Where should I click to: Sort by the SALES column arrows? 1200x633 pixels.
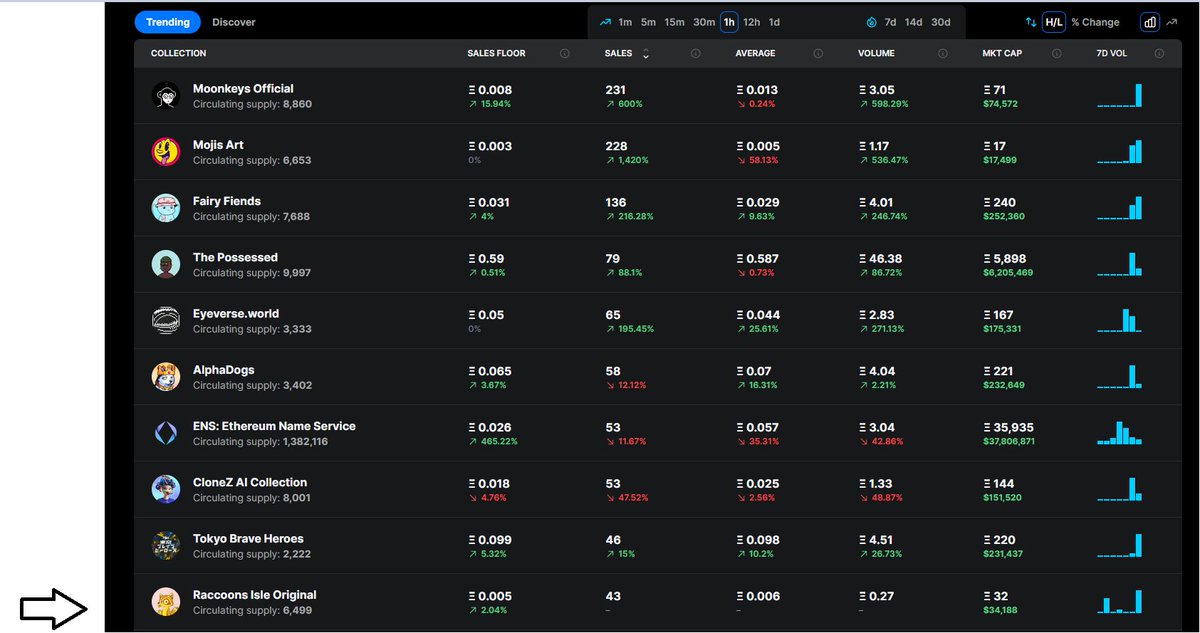pos(645,54)
